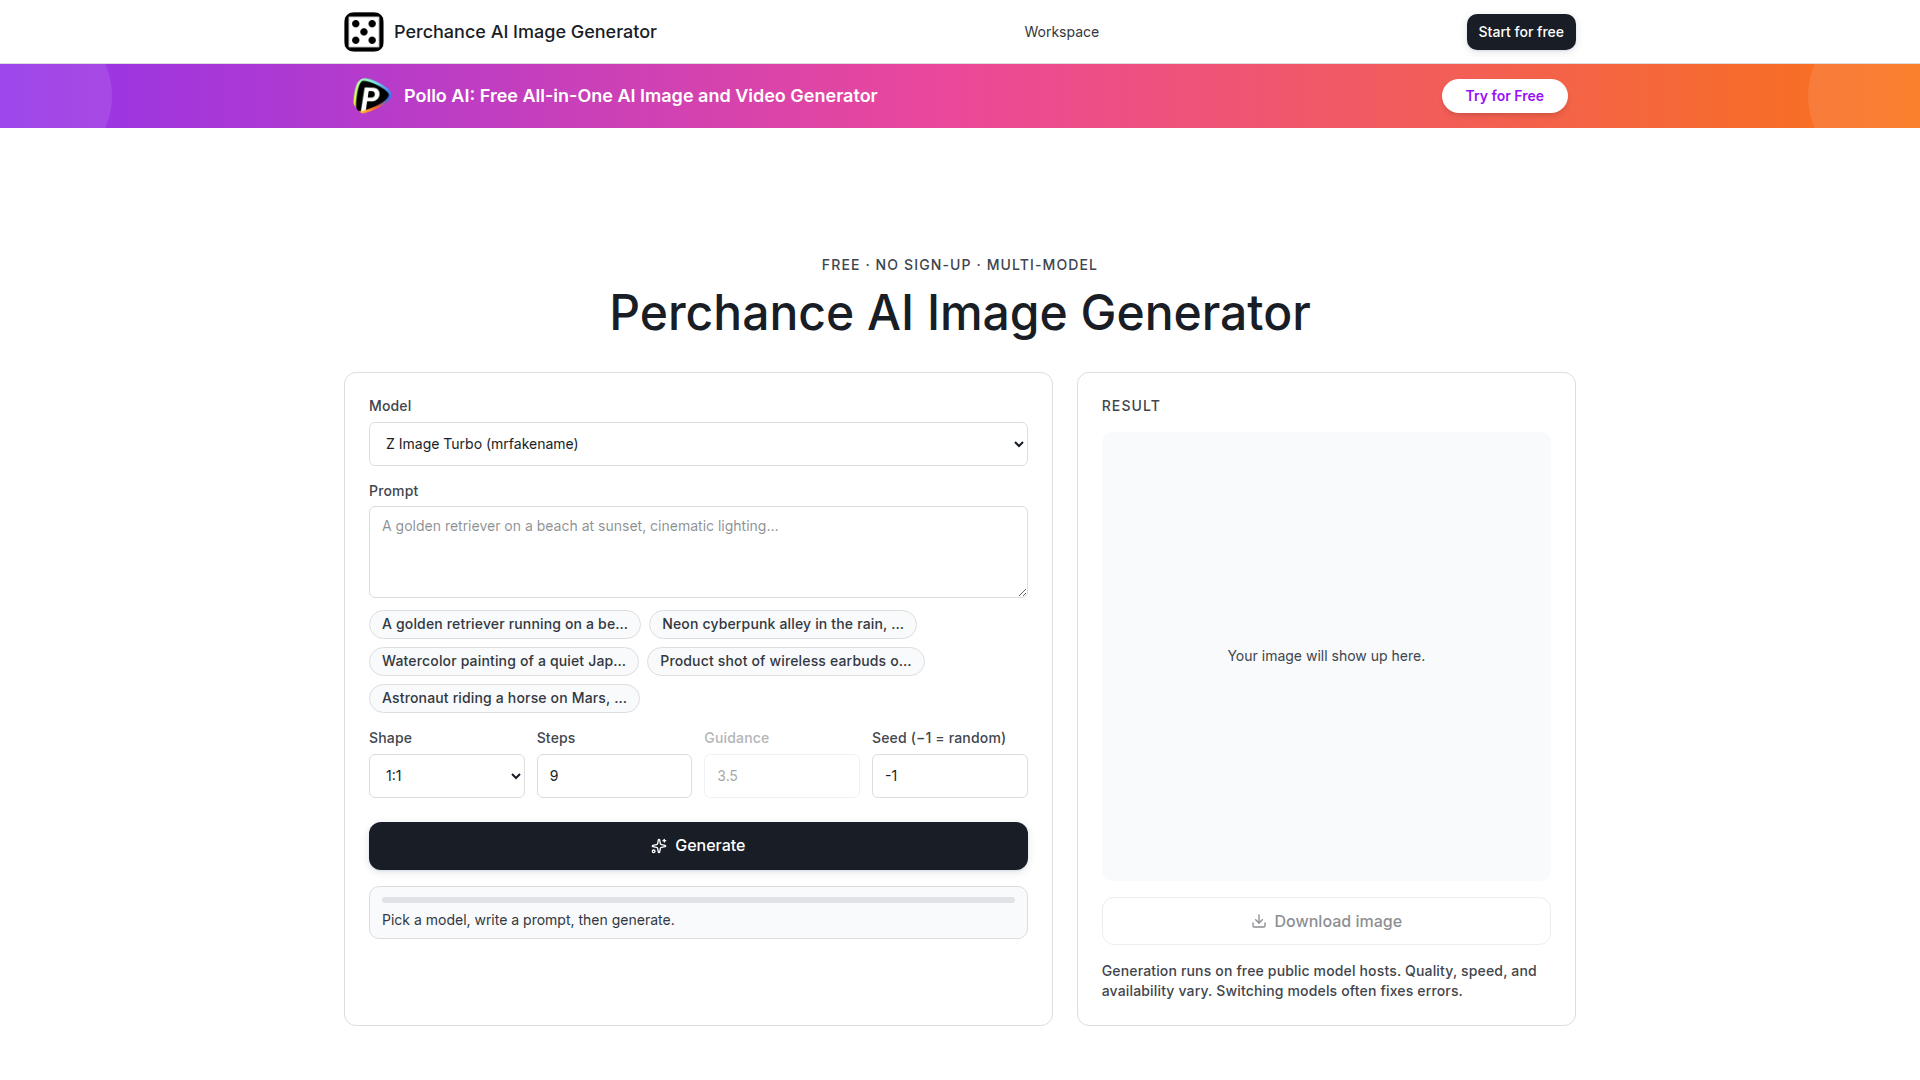Open the Model dropdown

[698, 444]
